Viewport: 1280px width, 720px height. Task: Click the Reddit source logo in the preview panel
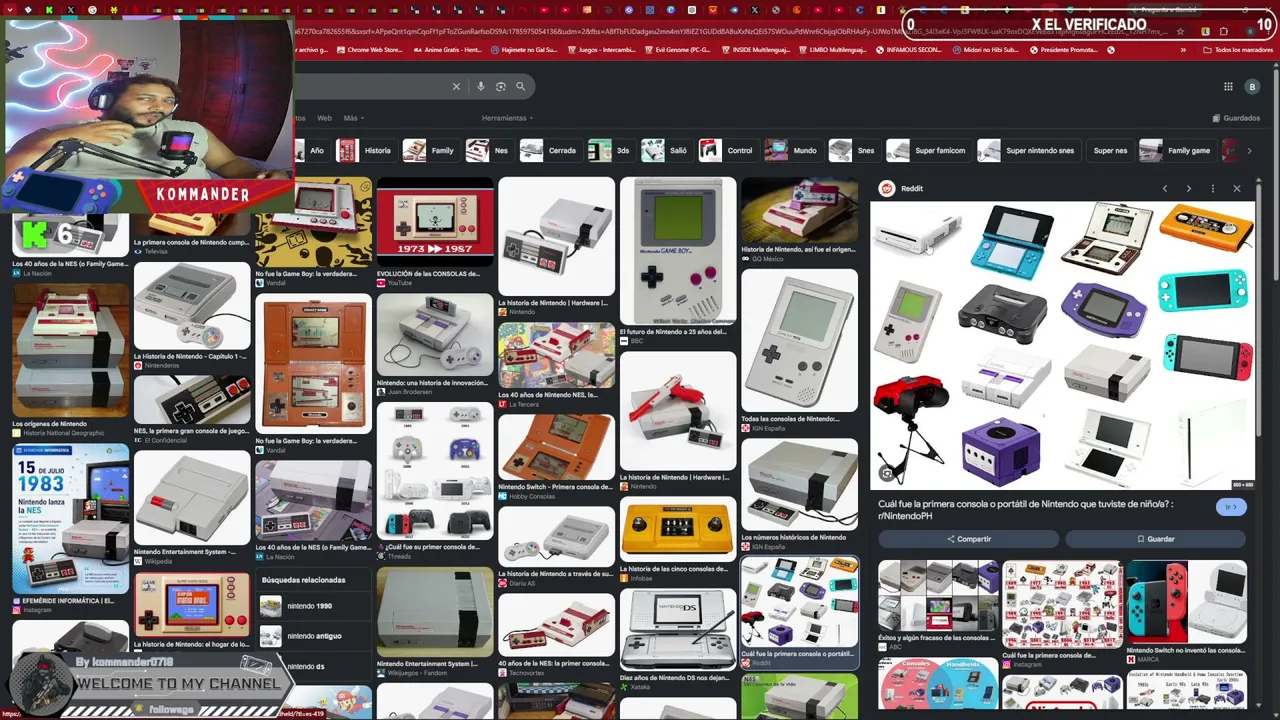click(x=887, y=189)
